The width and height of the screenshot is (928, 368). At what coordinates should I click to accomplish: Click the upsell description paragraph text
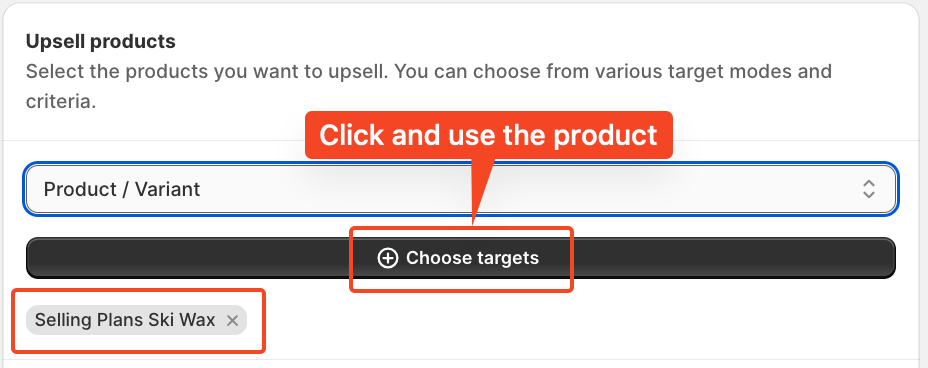click(x=429, y=86)
